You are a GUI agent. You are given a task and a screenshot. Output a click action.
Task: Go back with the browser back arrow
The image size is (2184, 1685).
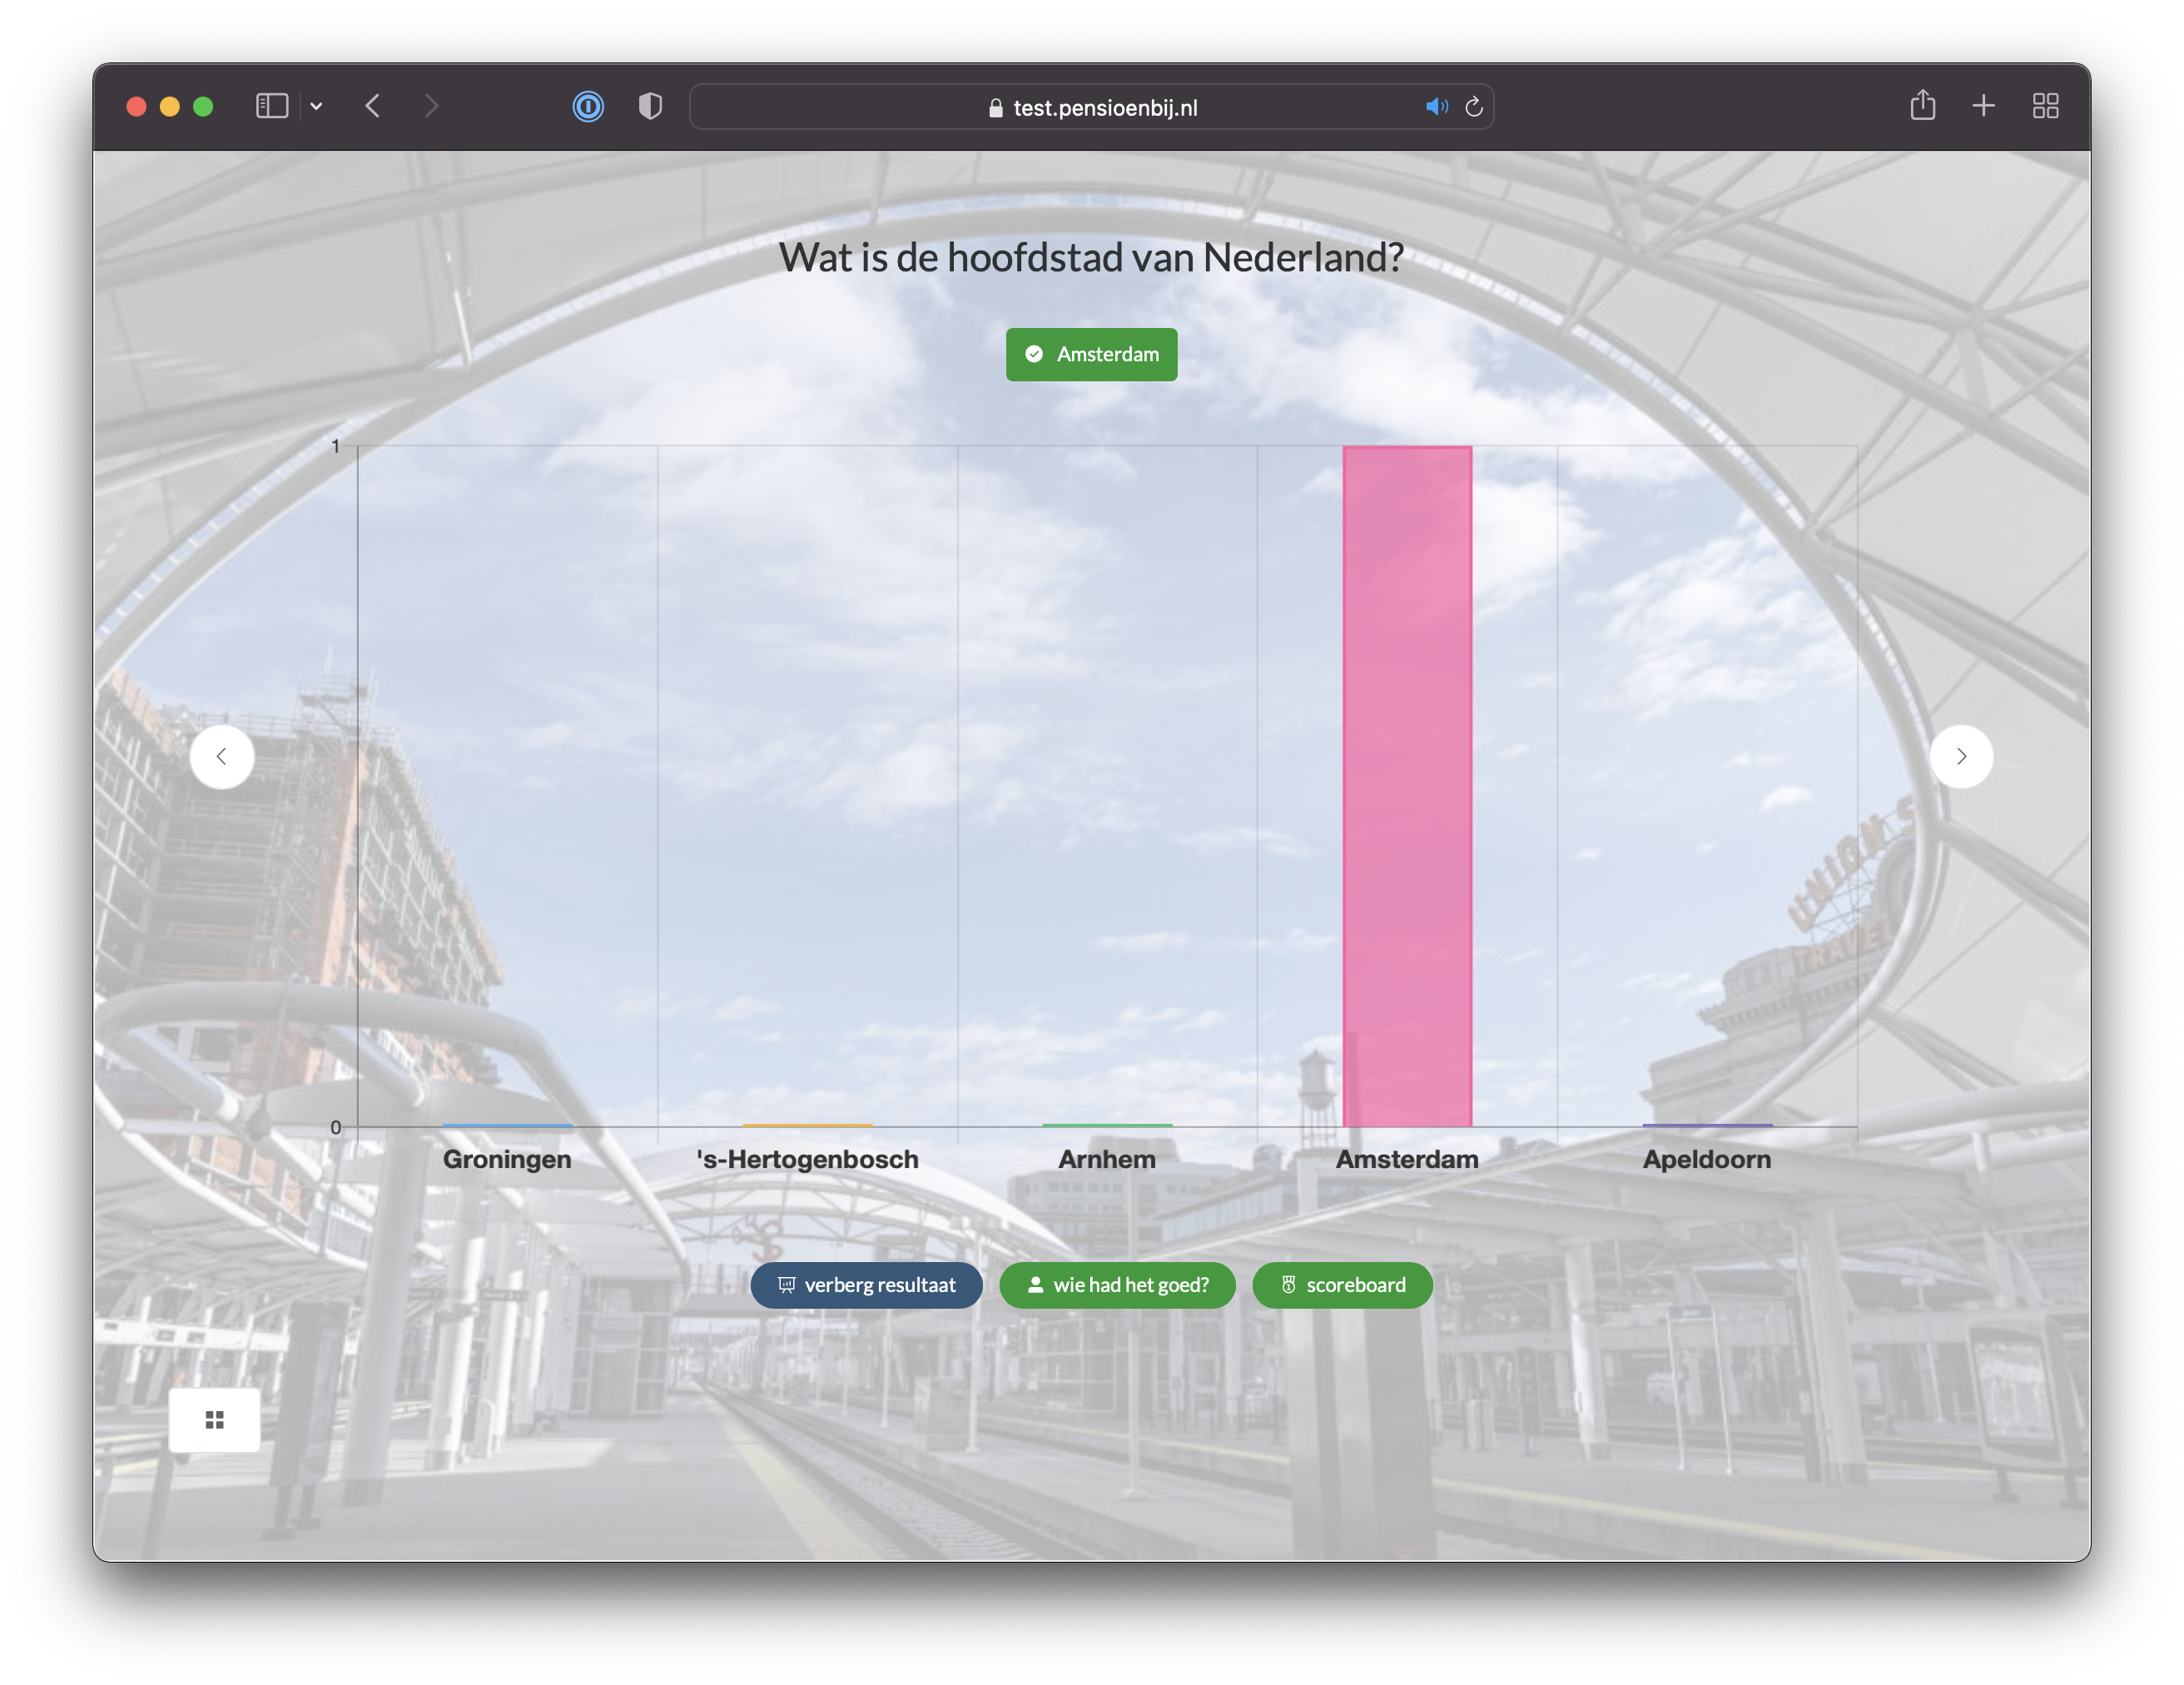pos(372,106)
